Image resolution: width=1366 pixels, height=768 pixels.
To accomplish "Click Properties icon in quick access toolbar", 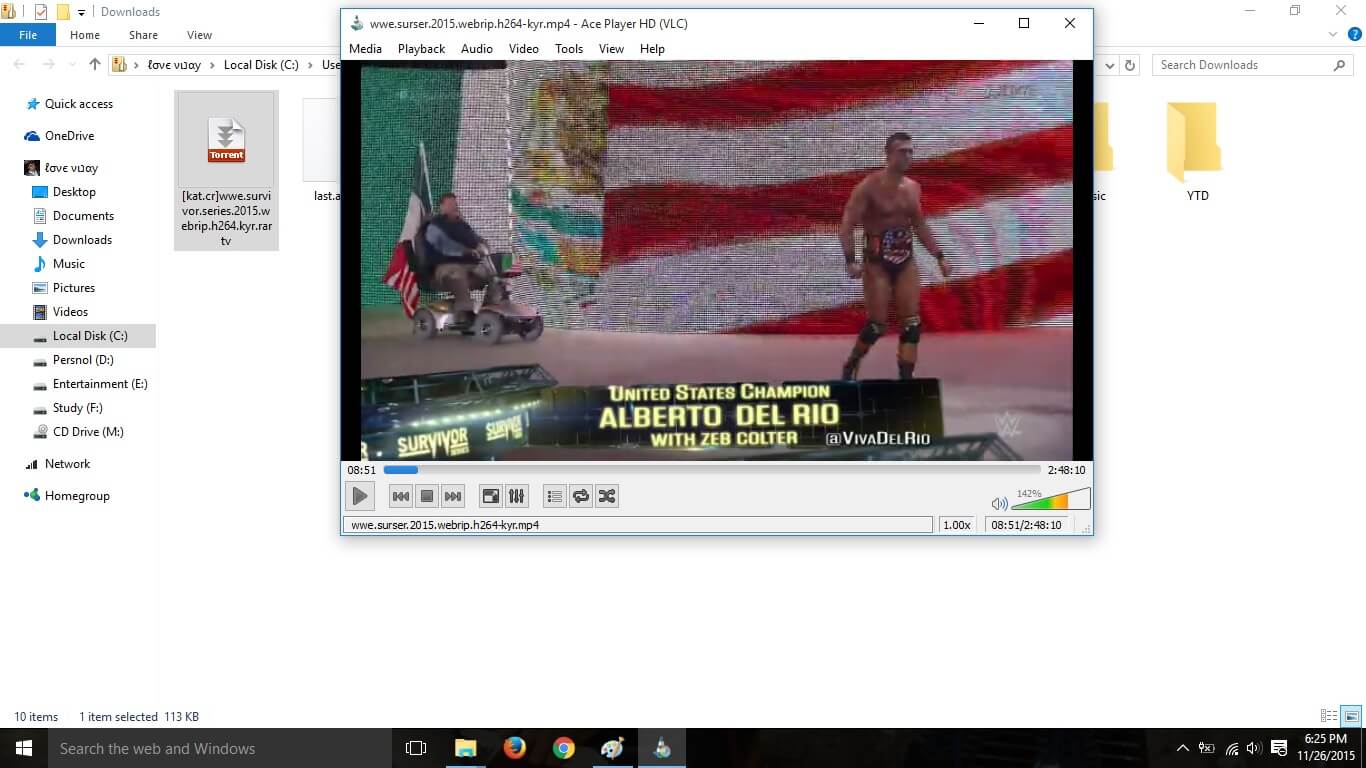I will click(x=41, y=12).
